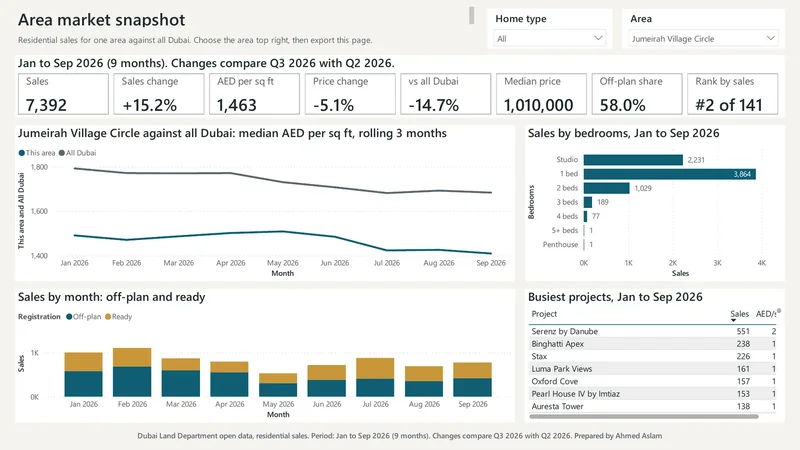Select the 2 beds bar

pyautogui.click(x=607, y=188)
